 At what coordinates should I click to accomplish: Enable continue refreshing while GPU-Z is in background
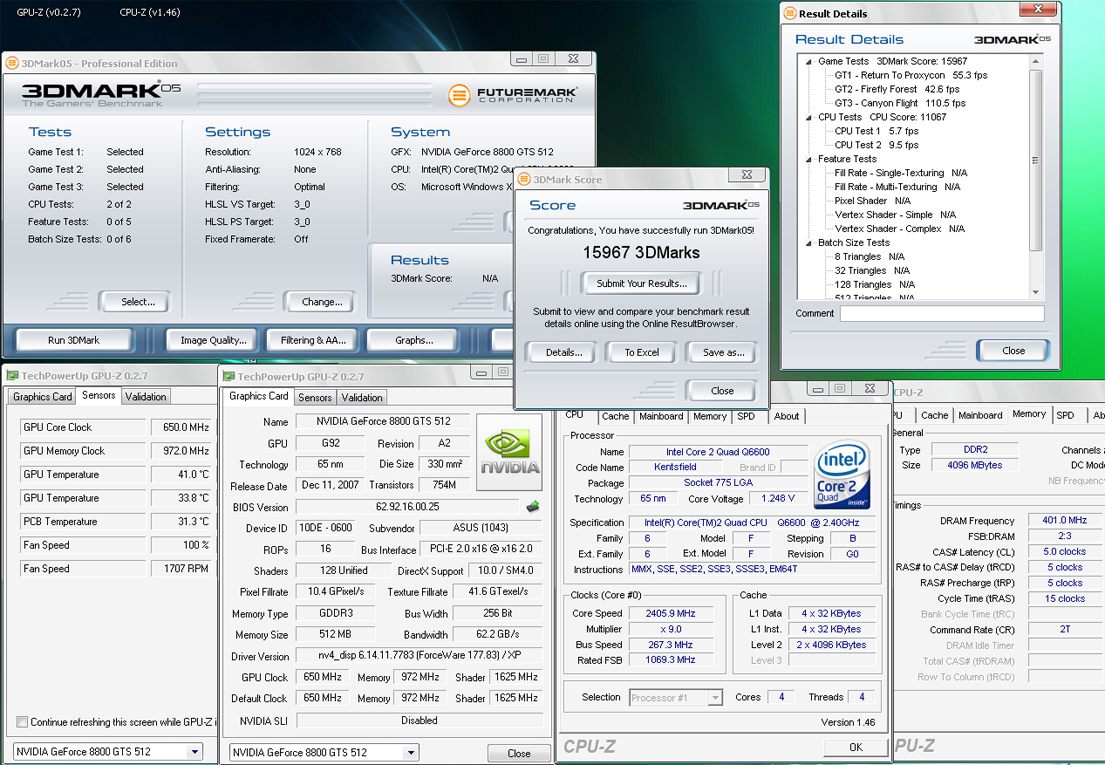tap(23, 722)
